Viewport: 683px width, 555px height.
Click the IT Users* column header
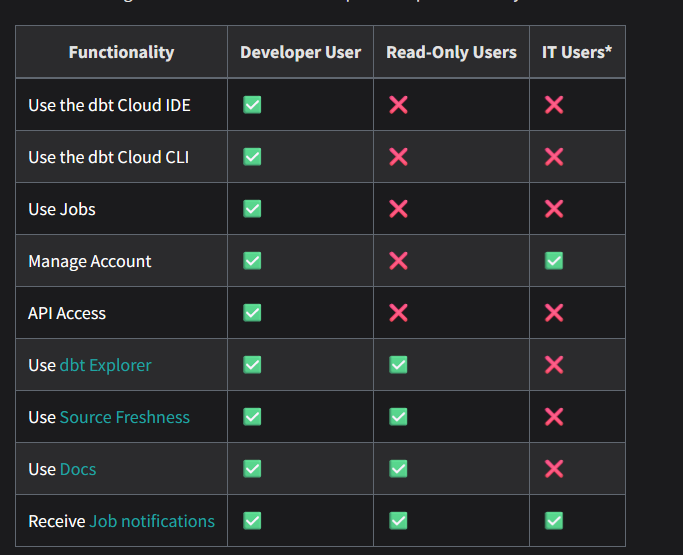577,52
